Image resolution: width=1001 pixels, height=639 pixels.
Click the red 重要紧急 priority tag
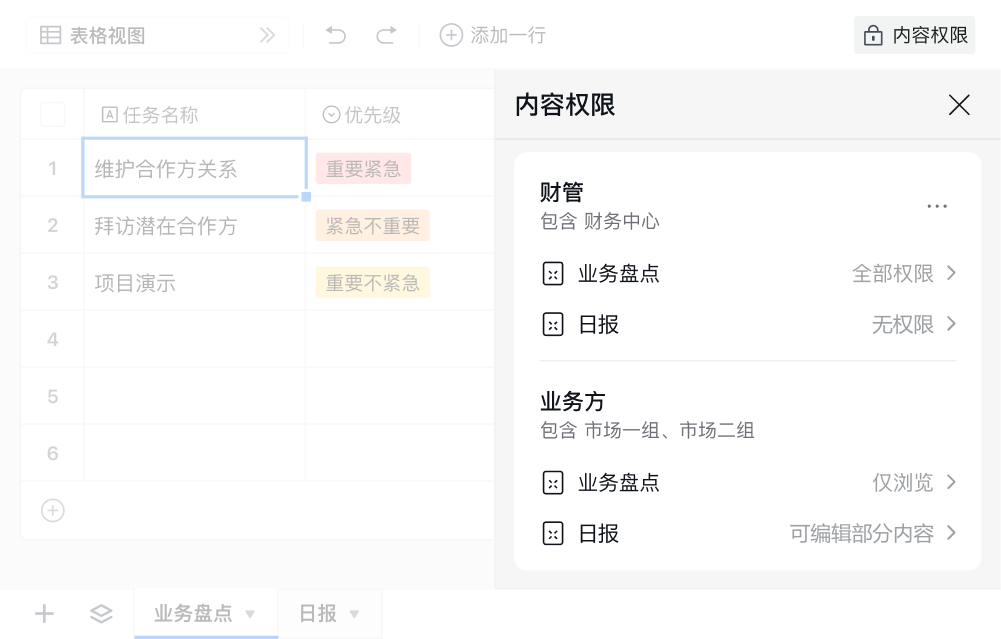(x=363, y=169)
